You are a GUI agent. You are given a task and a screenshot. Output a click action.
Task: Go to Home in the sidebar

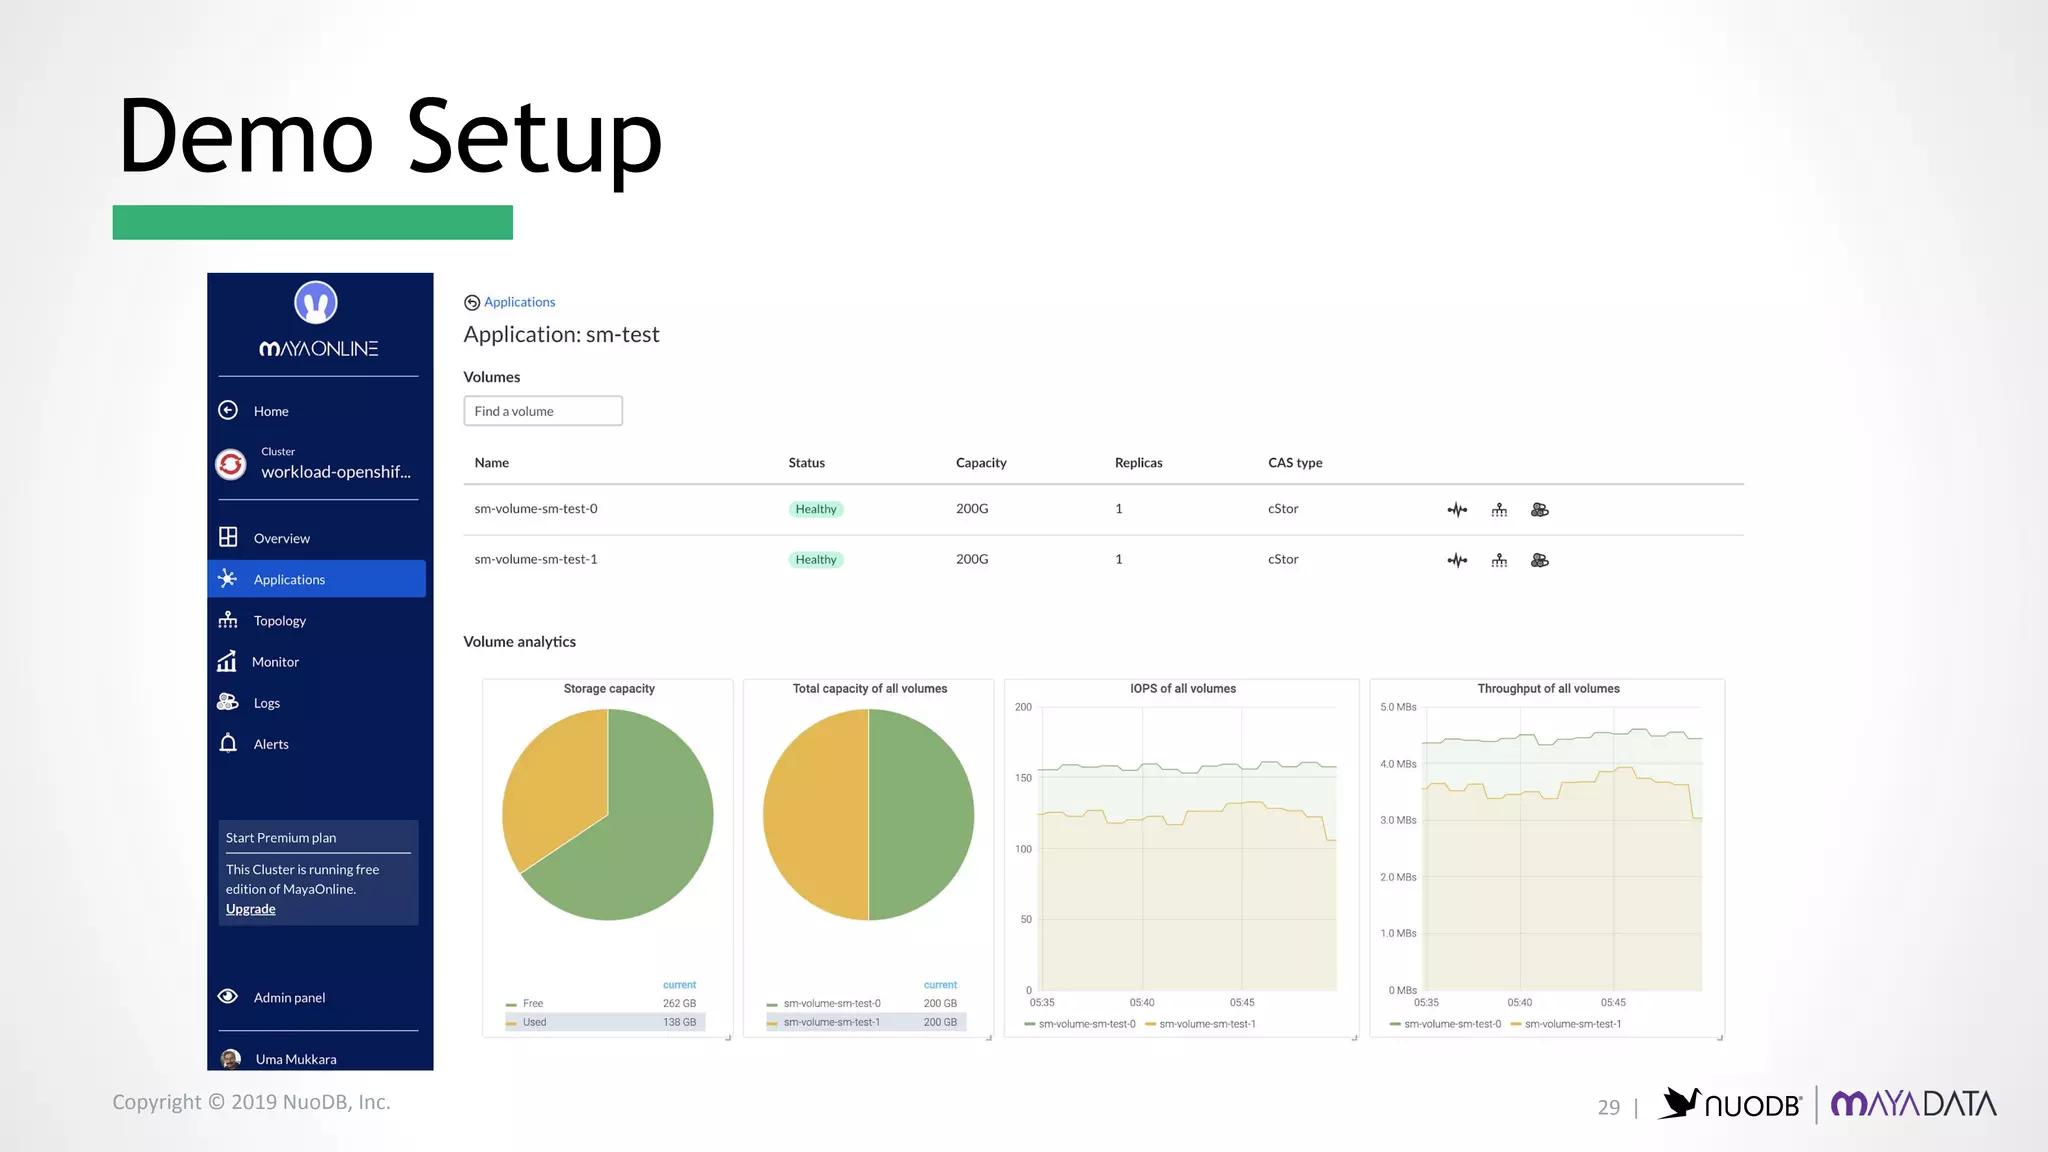271,411
